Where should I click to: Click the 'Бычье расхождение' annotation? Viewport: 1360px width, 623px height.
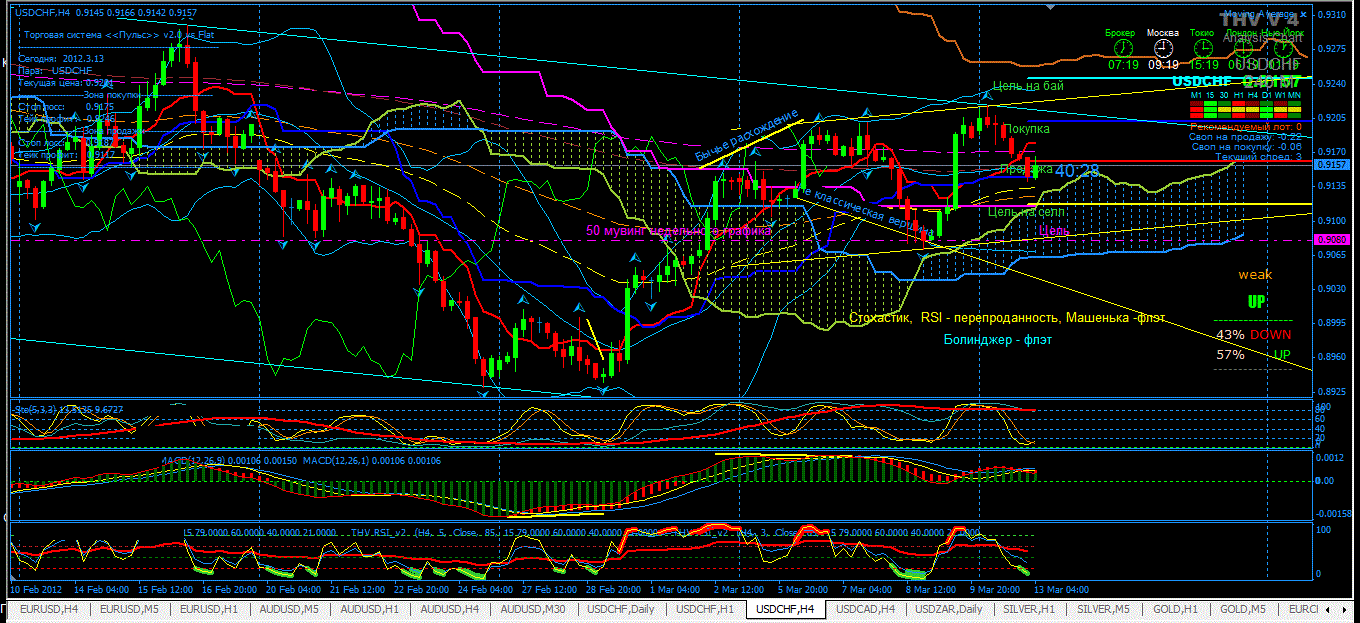[748, 136]
